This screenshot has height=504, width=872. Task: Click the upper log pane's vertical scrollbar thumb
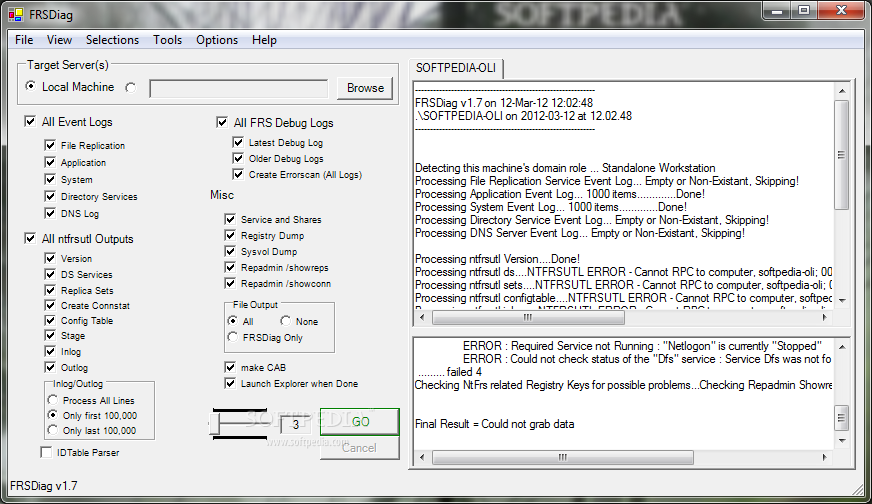(842, 155)
